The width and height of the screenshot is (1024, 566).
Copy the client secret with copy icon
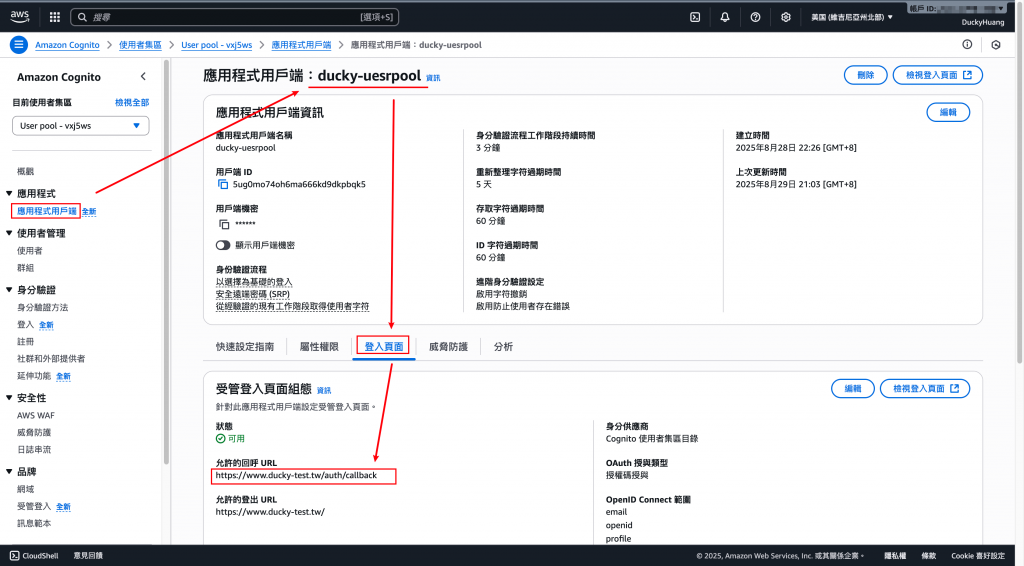224,224
